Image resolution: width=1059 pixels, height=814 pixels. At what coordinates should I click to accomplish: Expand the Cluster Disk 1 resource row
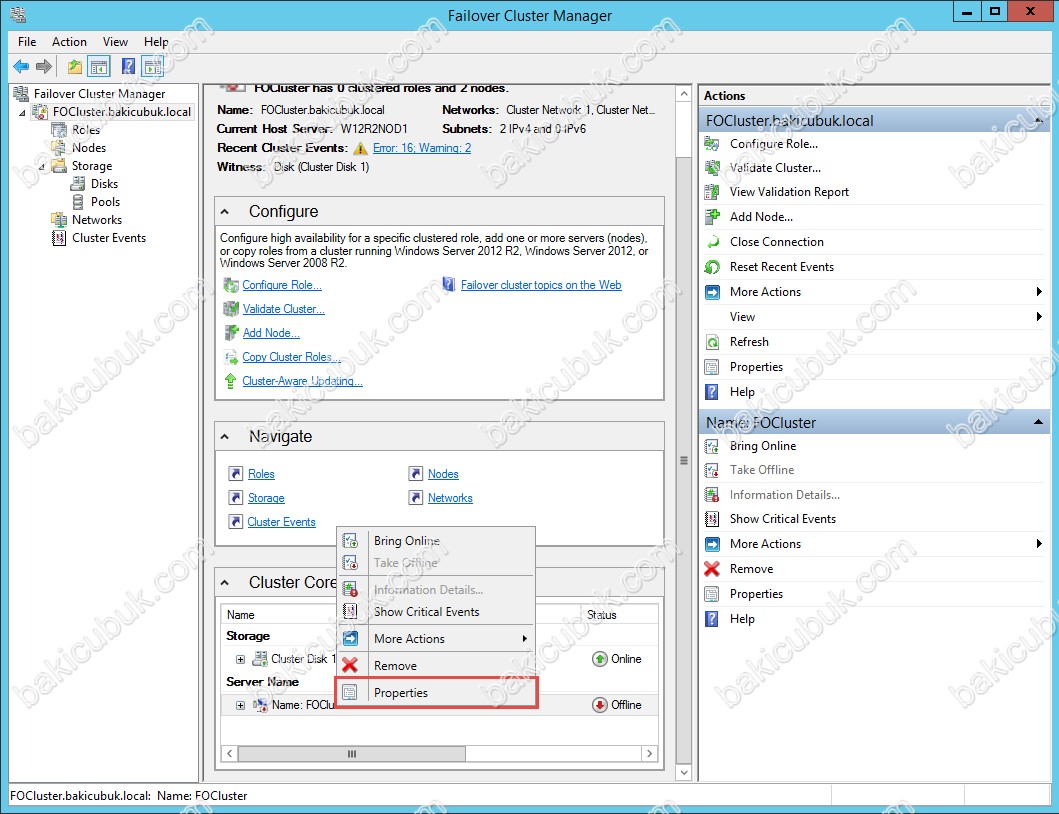240,659
